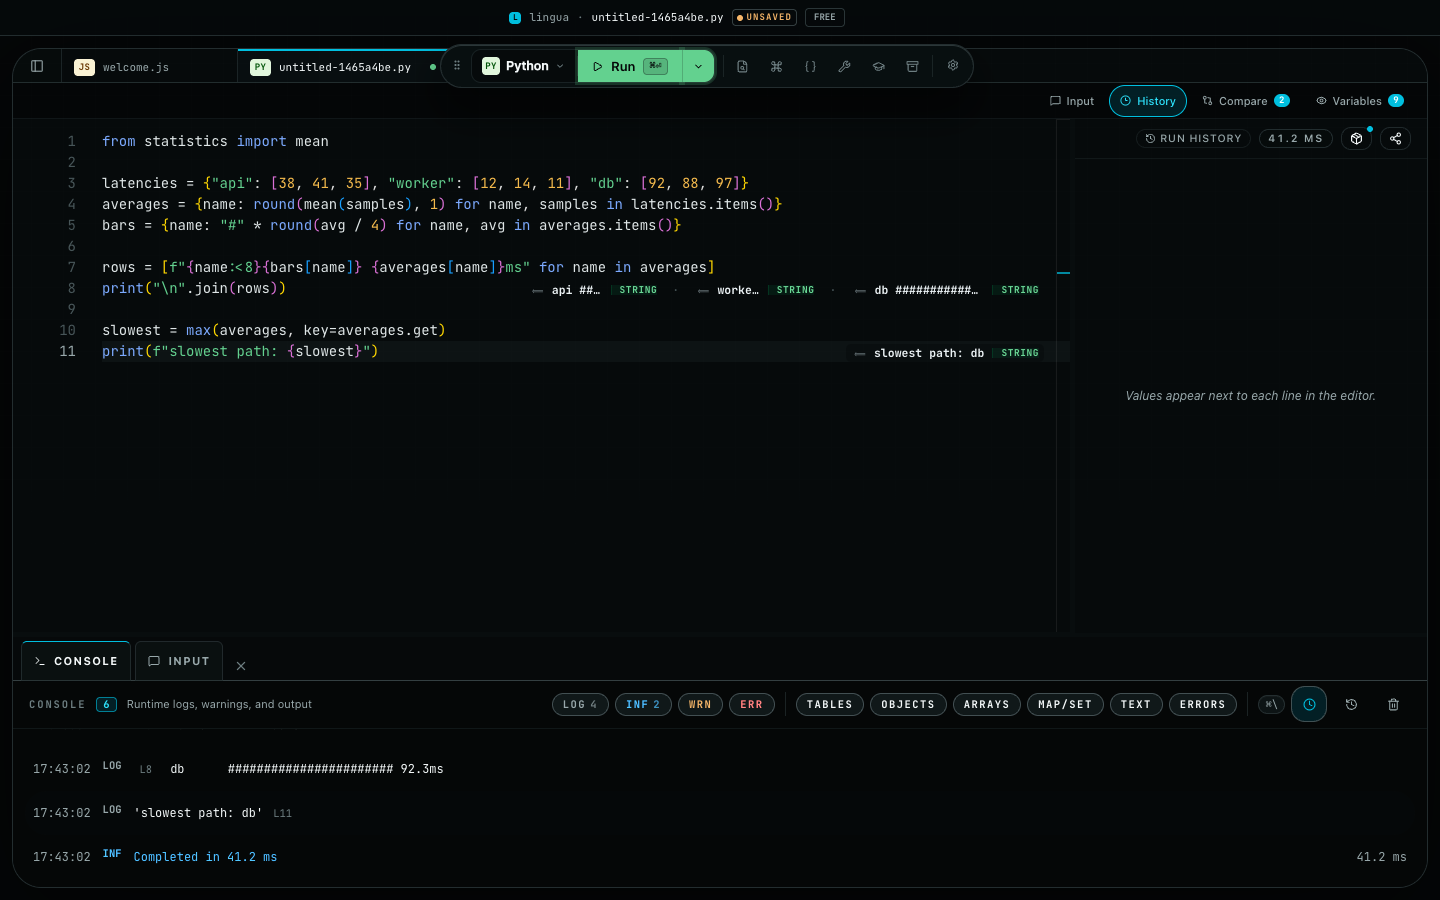Click the package cube icon
Image resolution: width=1440 pixels, height=900 pixels.
[x=1356, y=138]
